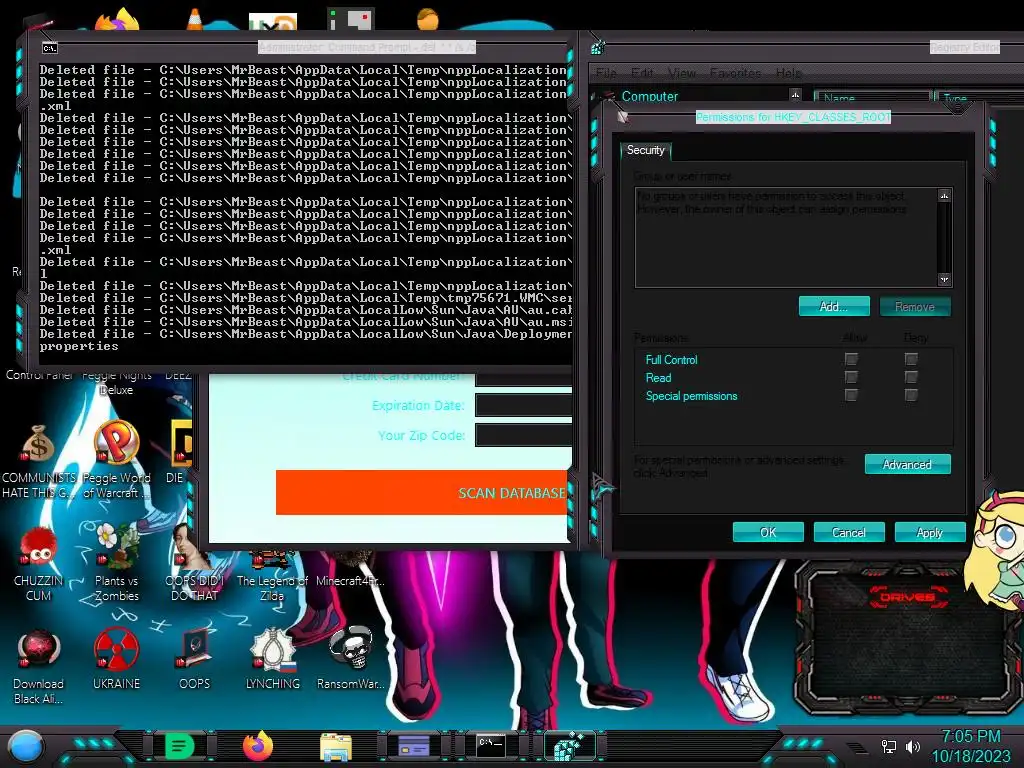Click the group list vertical scrollbar track
Viewport: 1024px width, 768px height.
pyautogui.click(x=944, y=238)
